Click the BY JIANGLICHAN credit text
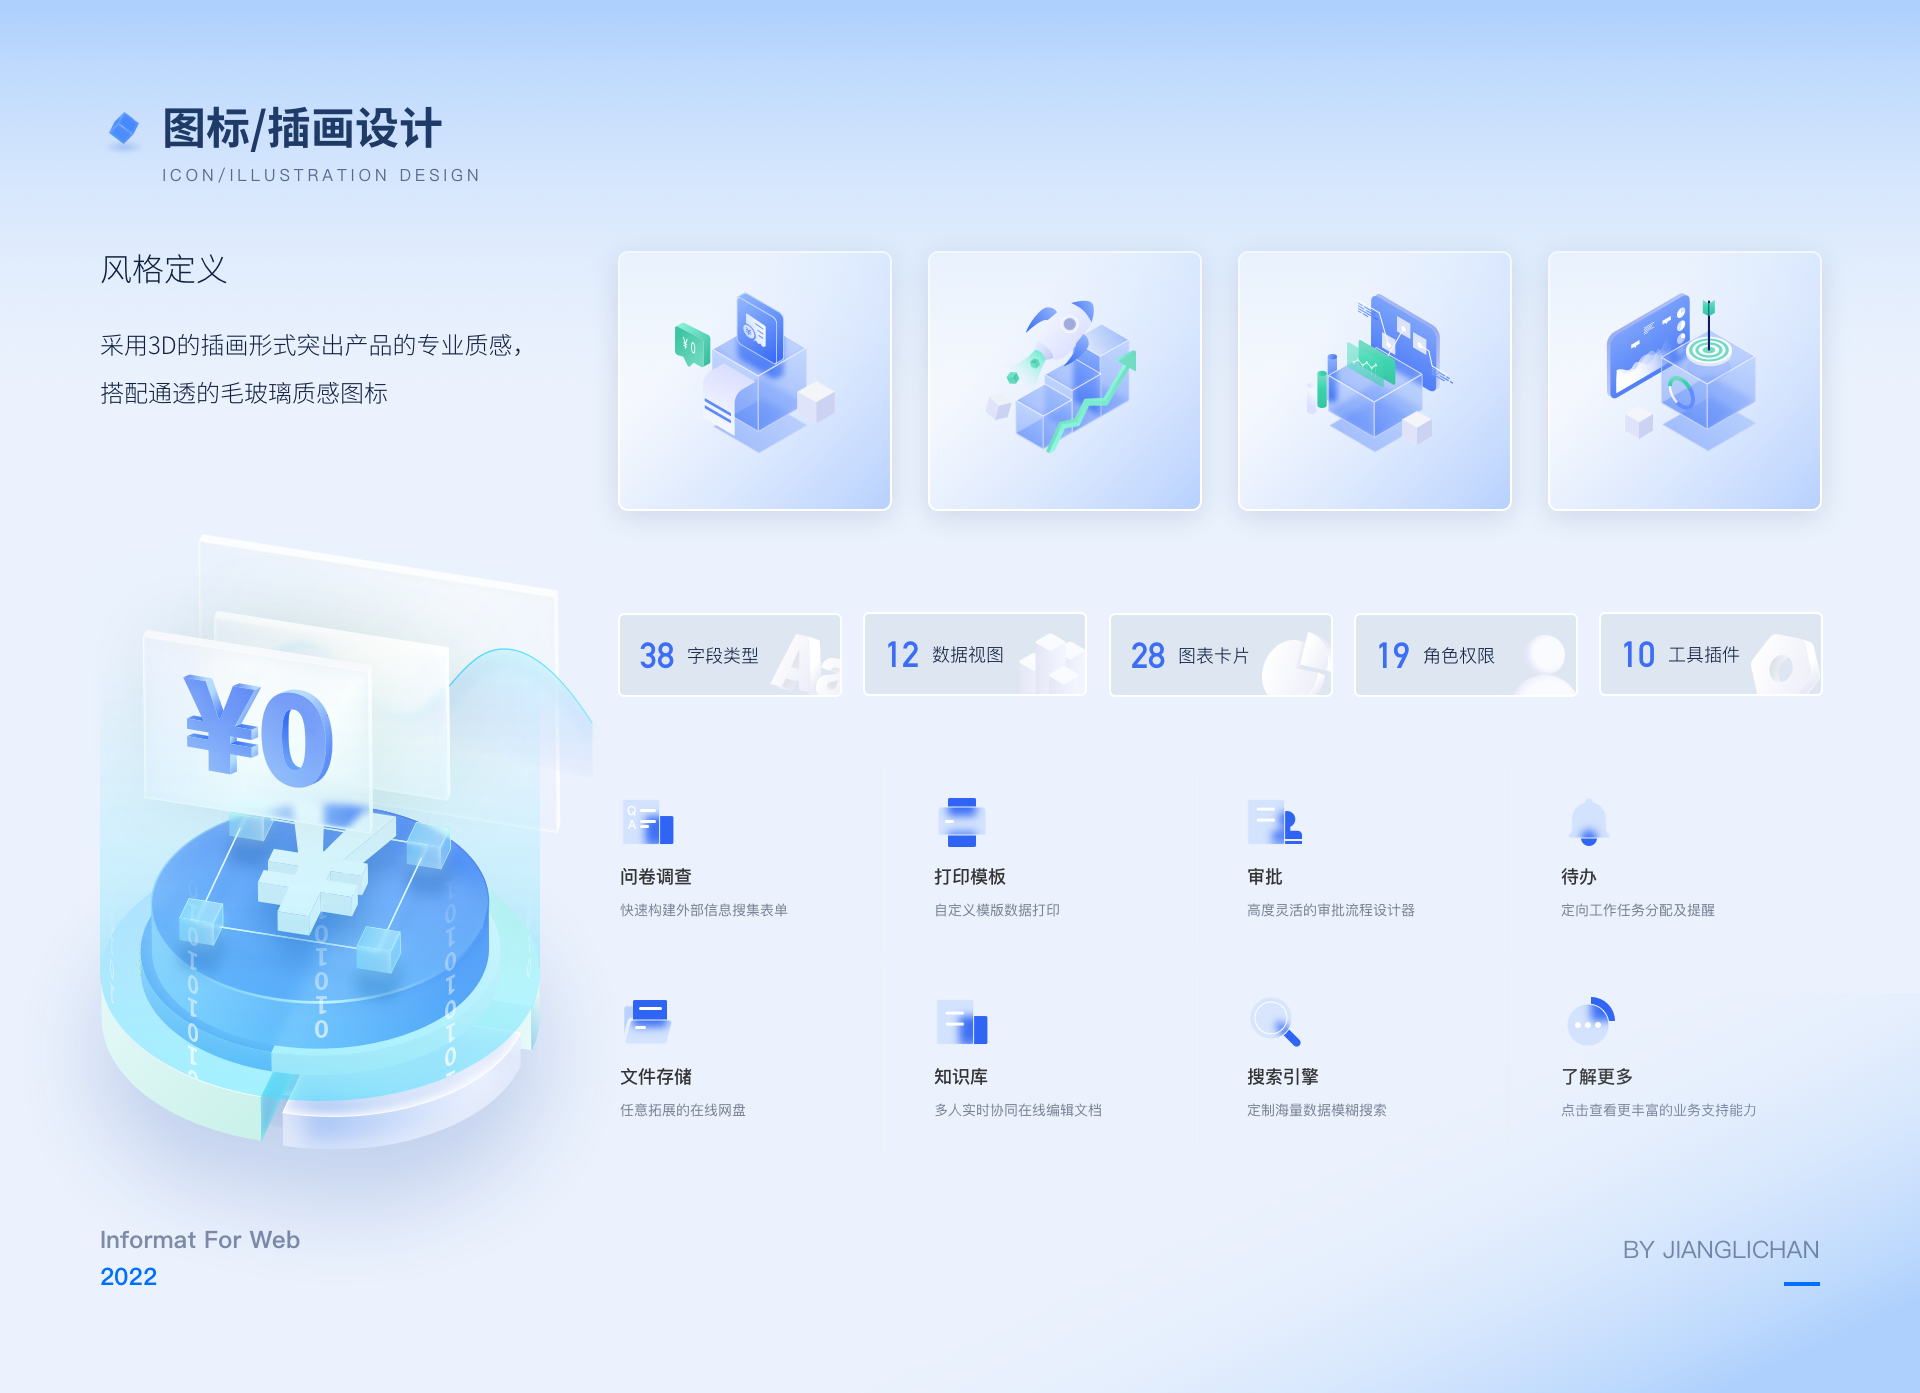Image resolution: width=1920 pixels, height=1393 pixels. point(1720,1250)
